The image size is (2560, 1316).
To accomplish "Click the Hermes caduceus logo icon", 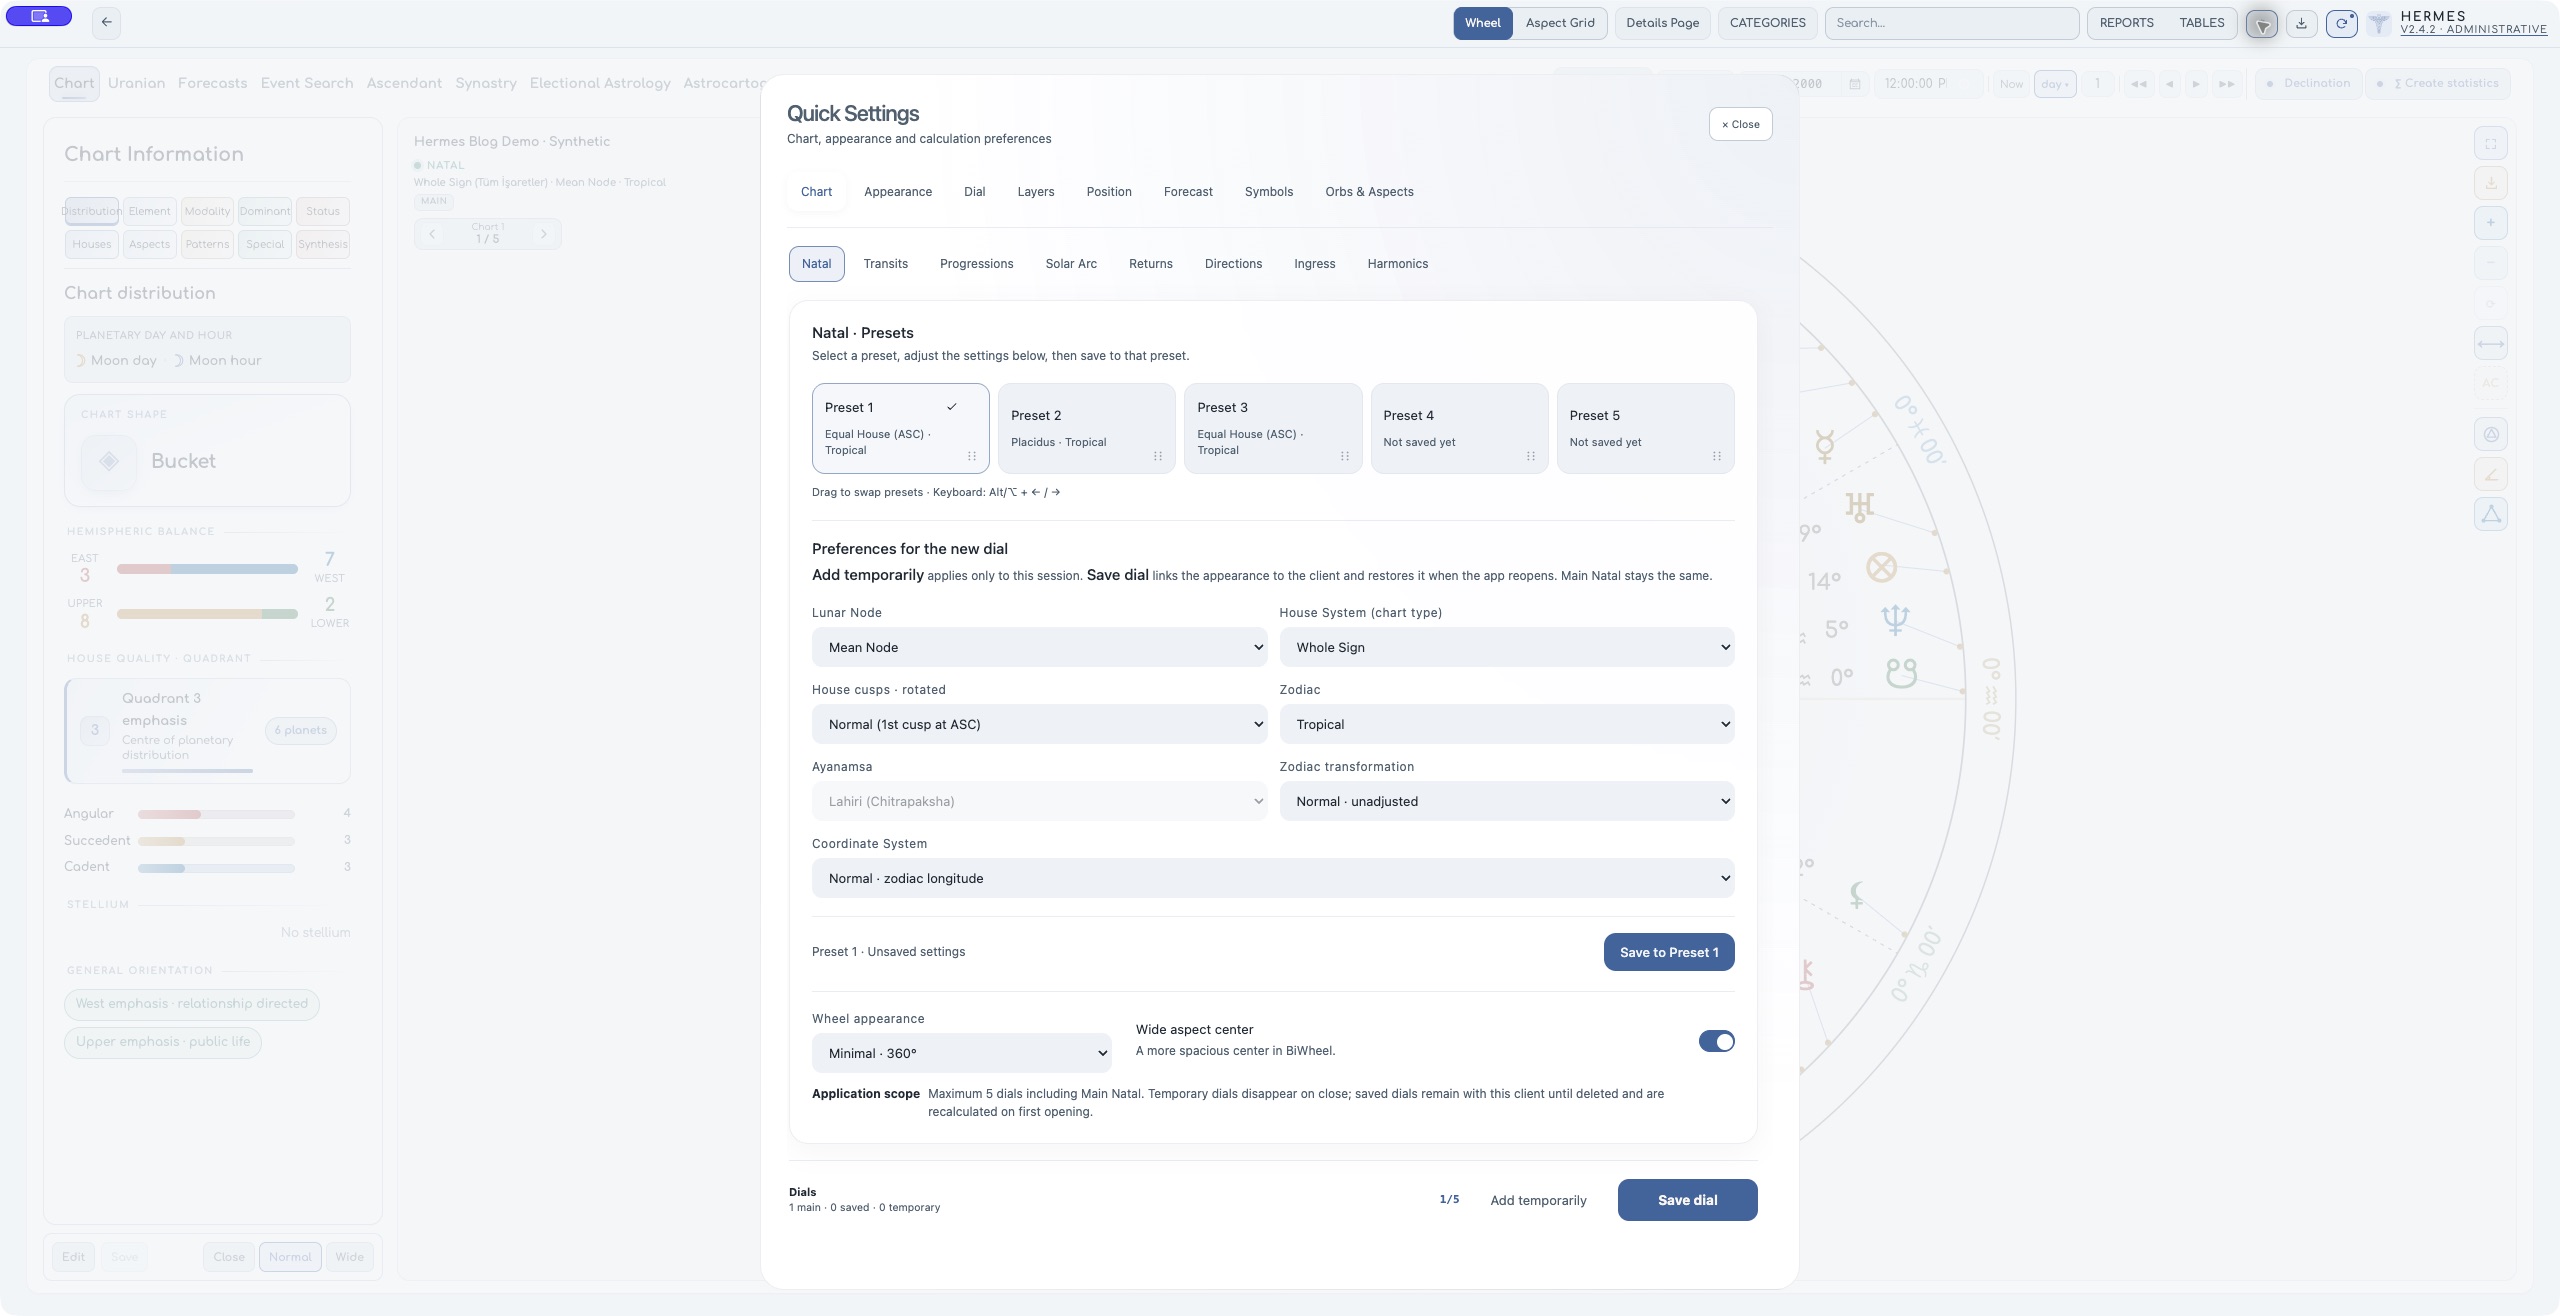I will tap(2379, 23).
